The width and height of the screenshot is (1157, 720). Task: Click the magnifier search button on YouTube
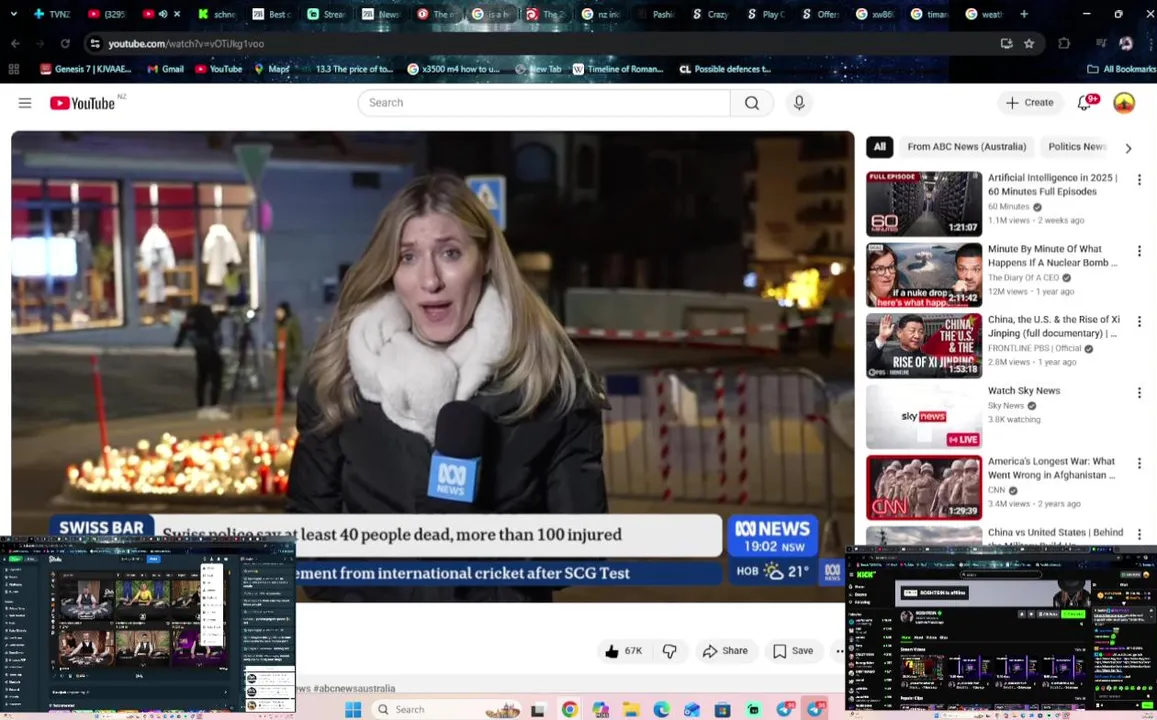[752, 103]
